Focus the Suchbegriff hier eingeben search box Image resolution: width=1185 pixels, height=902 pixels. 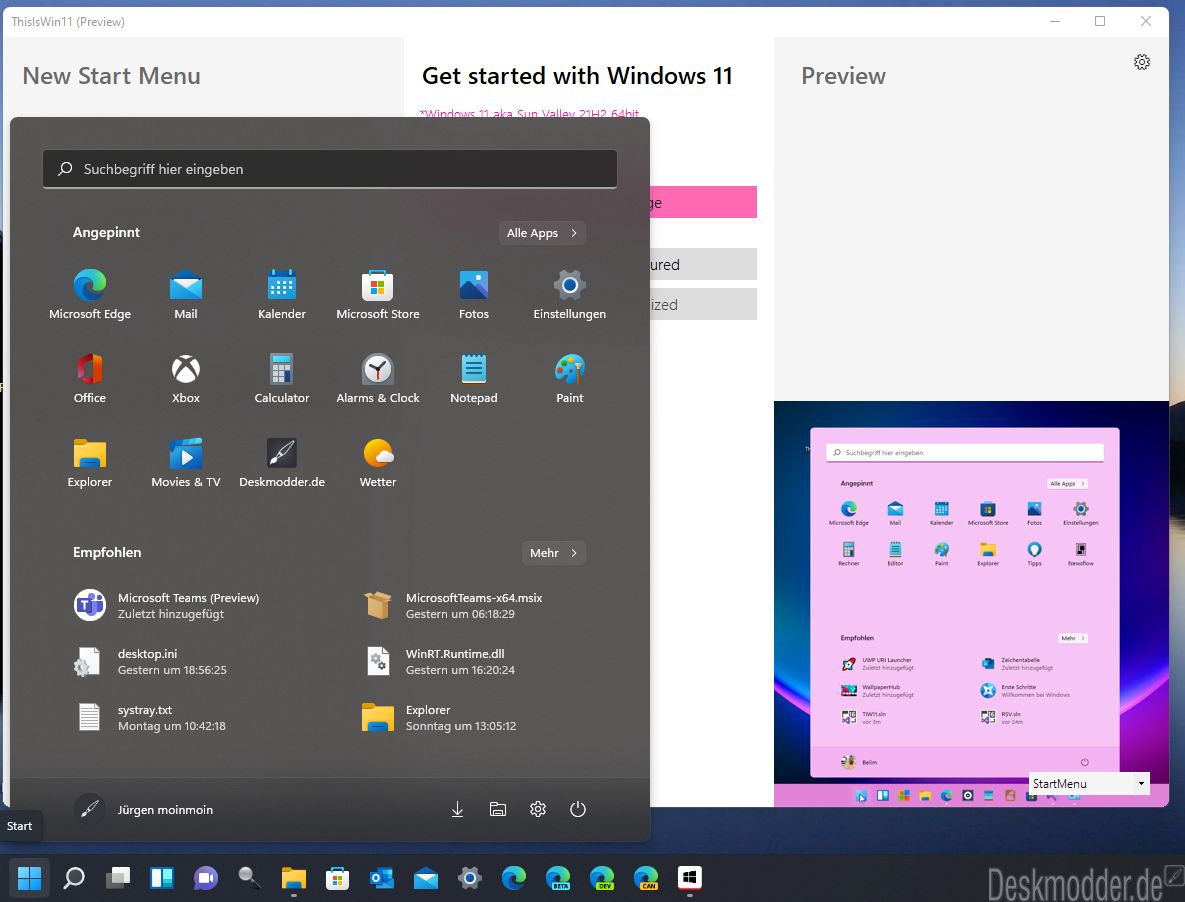point(330,169)
